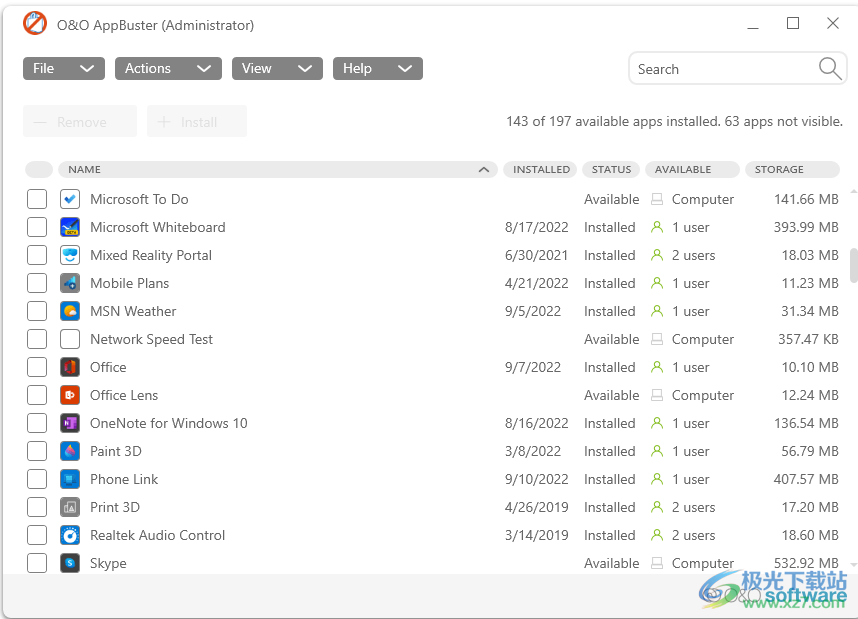Screen dimensions: 858x619
Task: Sort list by NAME column header
Action: coord(277,170)
